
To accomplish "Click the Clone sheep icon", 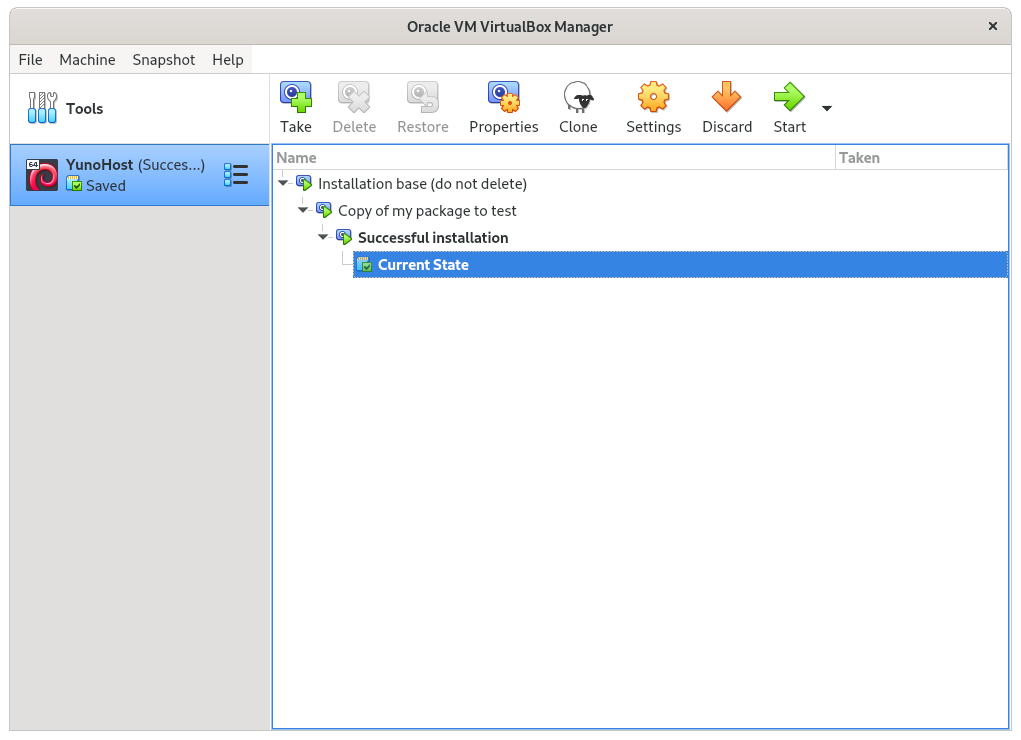I will pyautogui.click(x=578, y=98).
